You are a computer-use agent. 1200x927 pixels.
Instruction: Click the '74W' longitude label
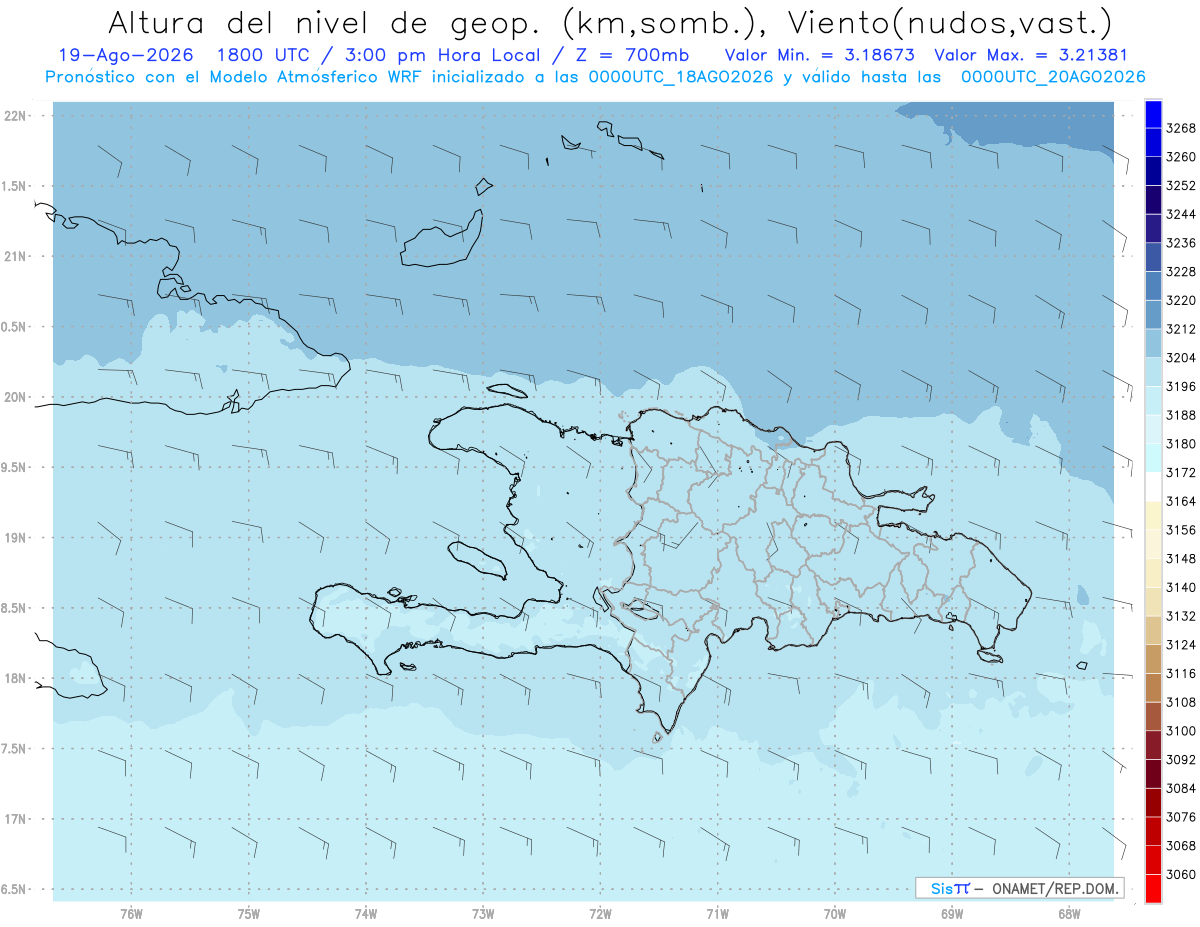366,914
